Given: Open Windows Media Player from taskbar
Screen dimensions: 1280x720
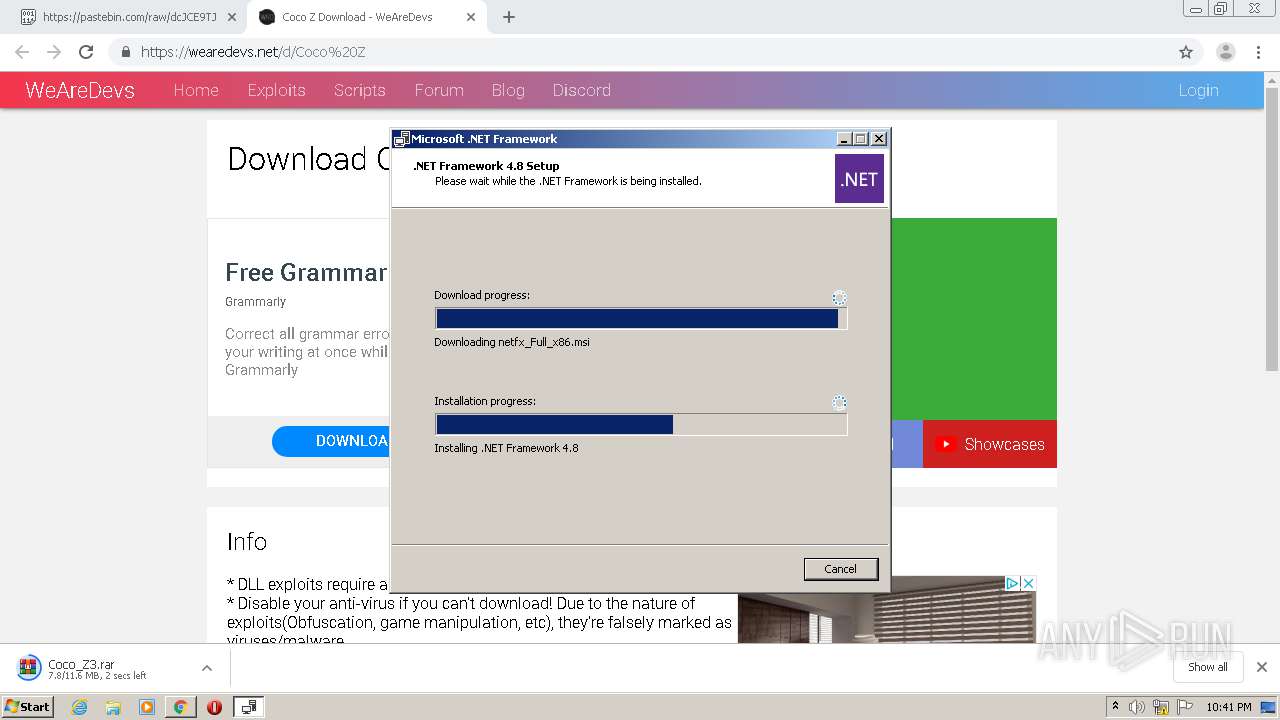Looking at the screenshot, I should tap(147, 707).
